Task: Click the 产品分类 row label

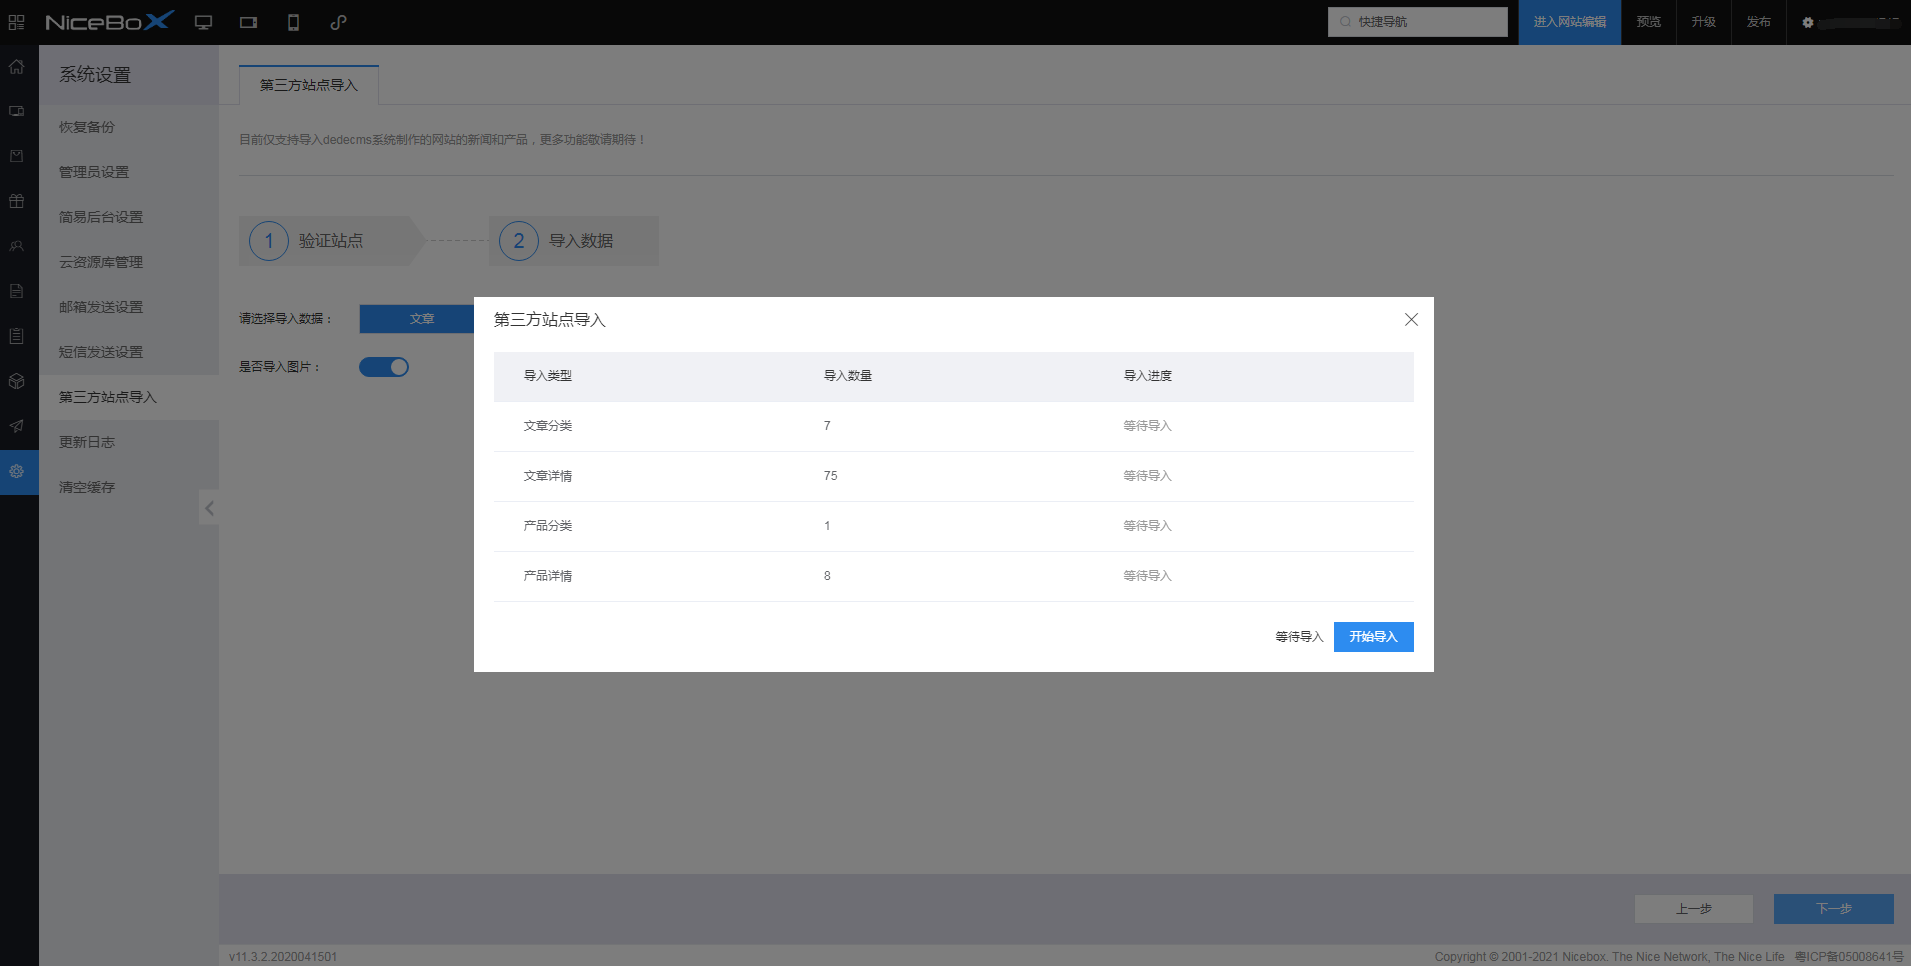Action: [548, 526]
